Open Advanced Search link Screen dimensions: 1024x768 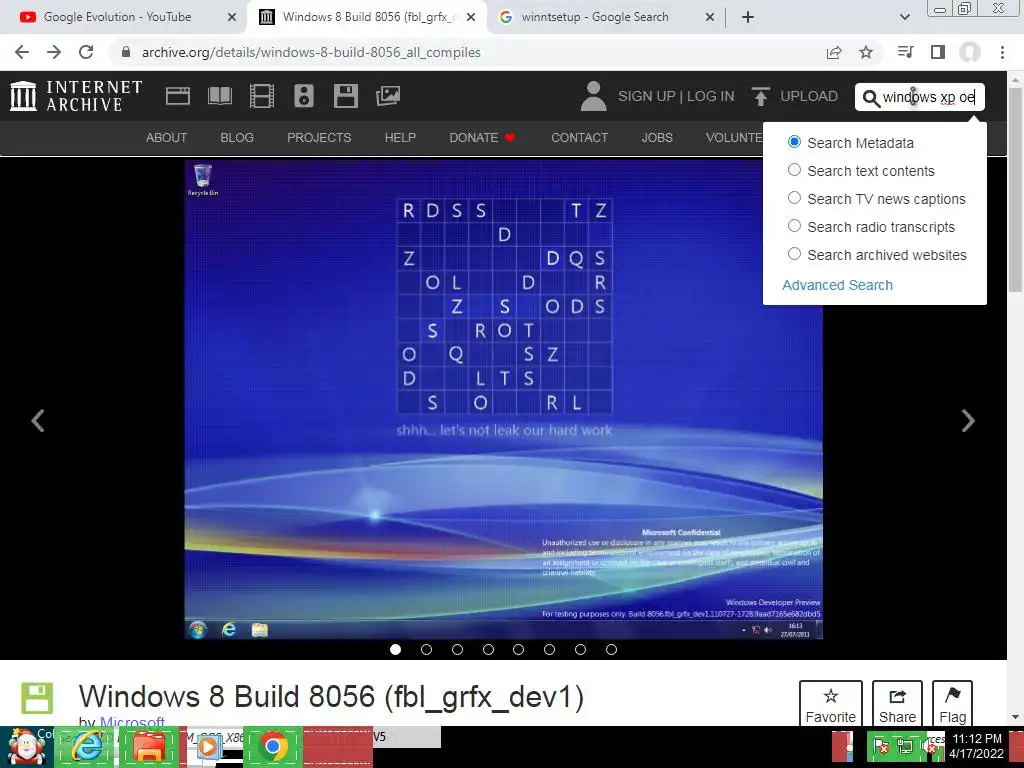tap(837, 285)
